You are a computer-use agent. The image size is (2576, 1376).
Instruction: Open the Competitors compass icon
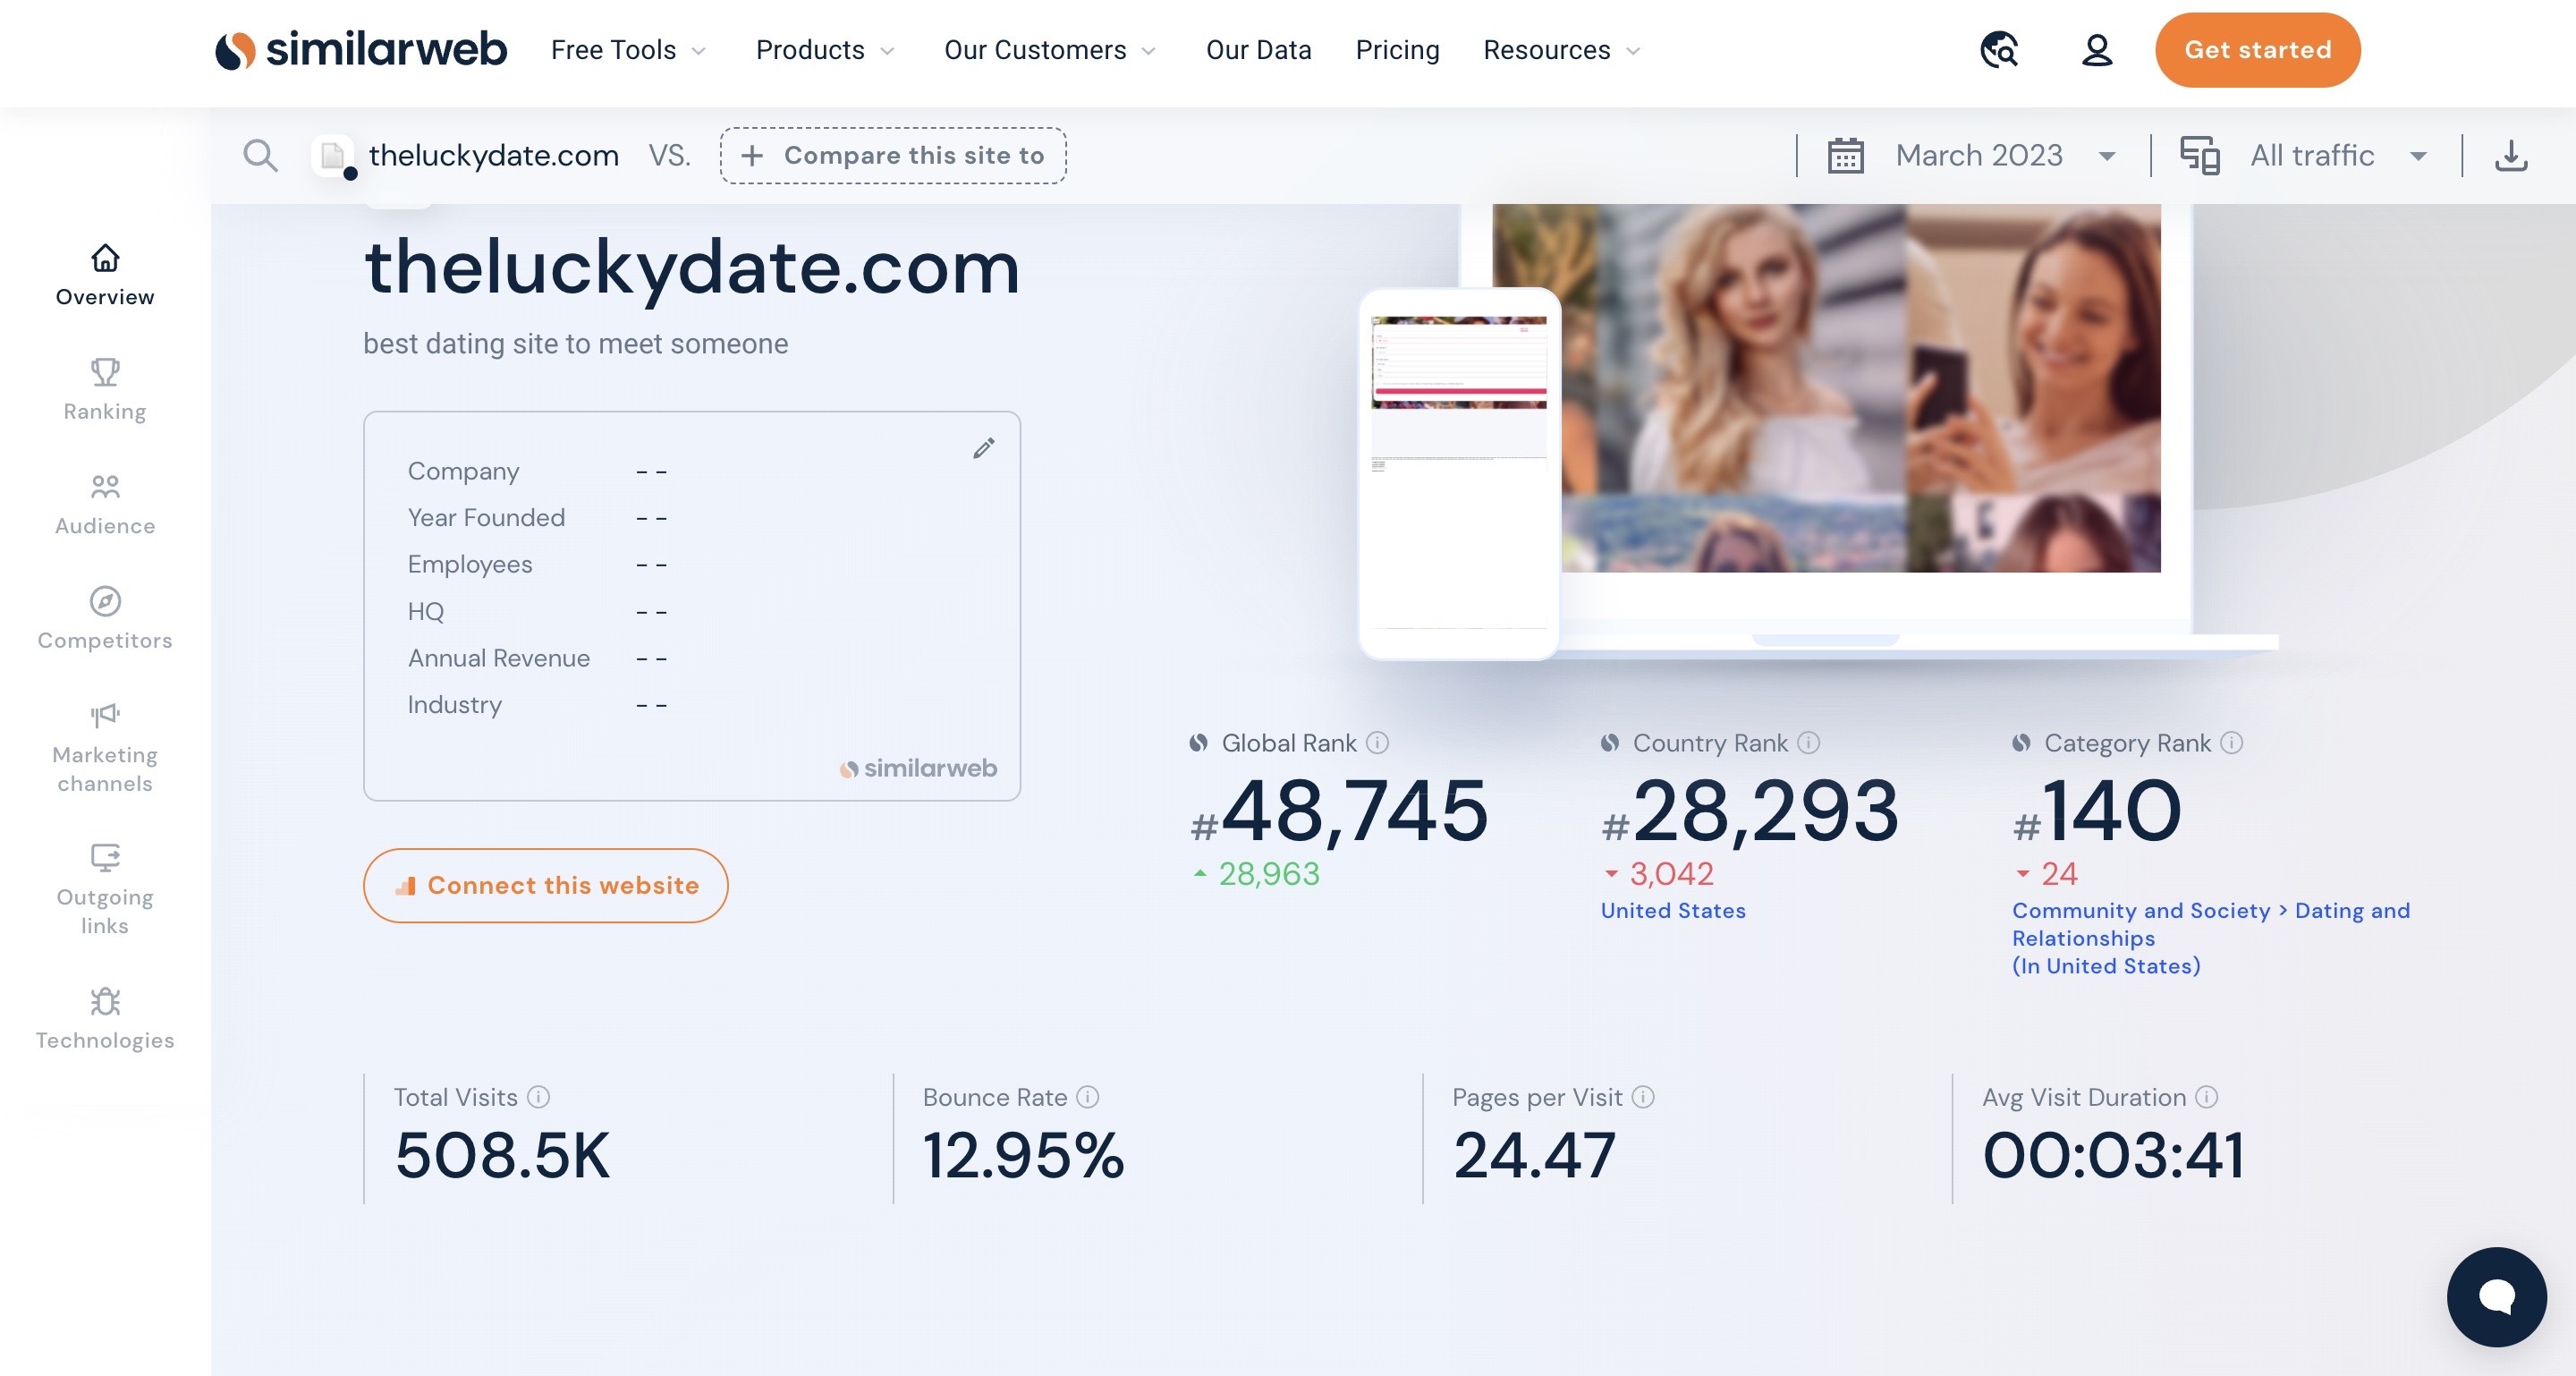[x=105, y=601]
